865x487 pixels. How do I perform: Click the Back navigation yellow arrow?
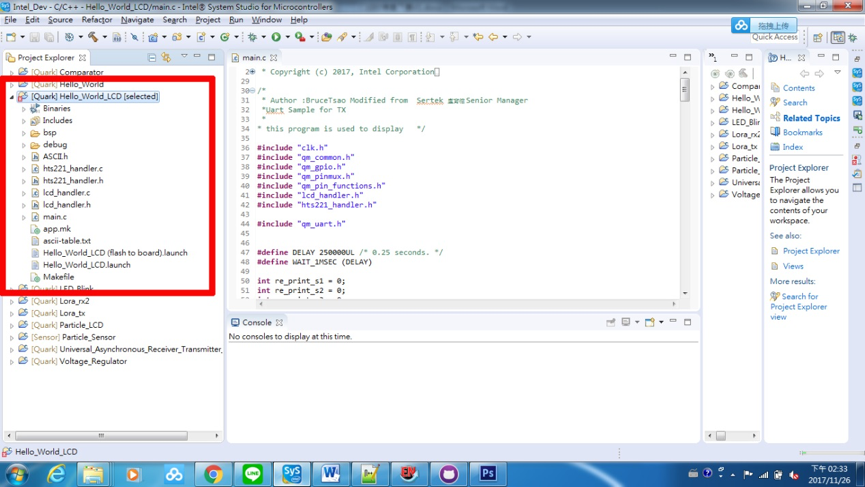coord(493,37)
